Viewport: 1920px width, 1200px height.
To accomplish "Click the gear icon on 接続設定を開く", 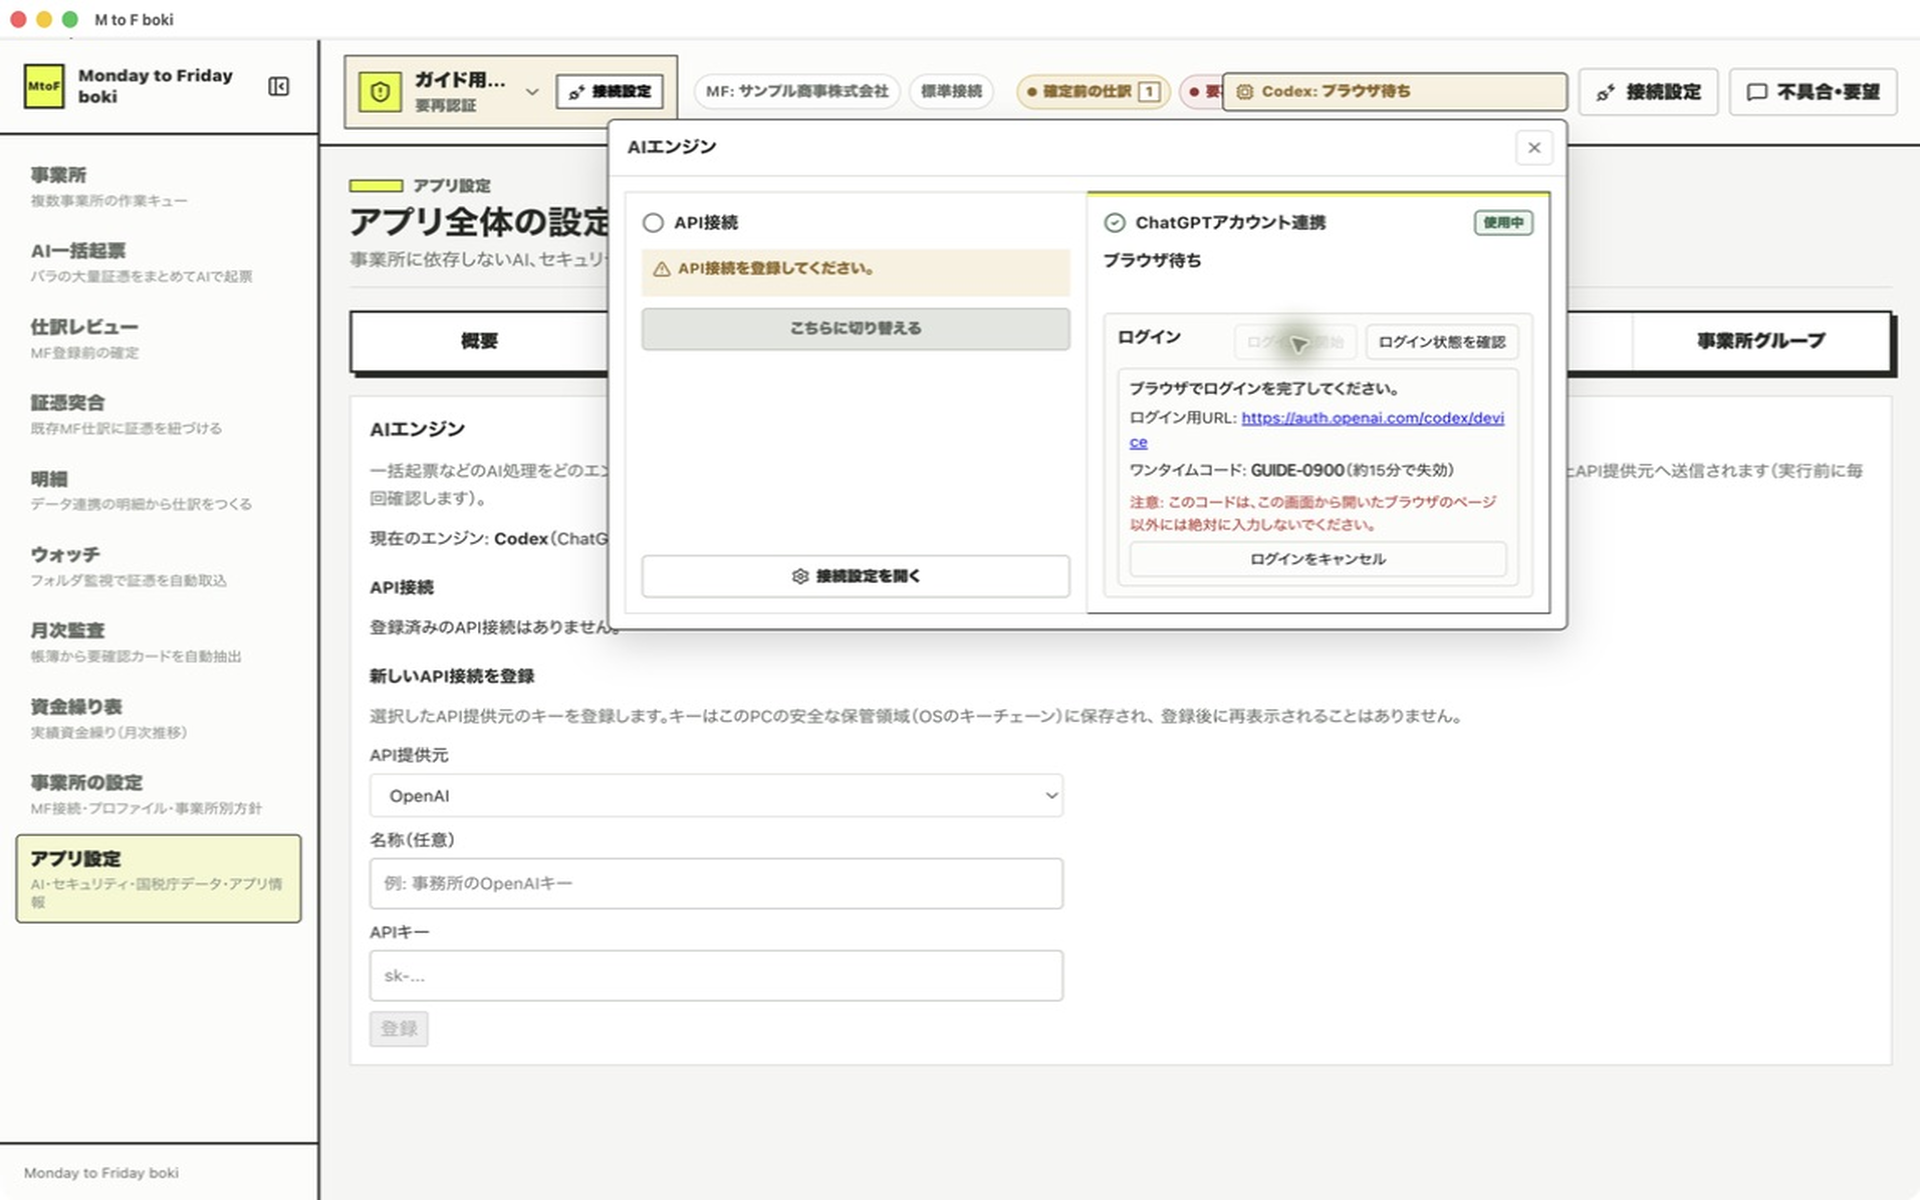I will tap(800, 577).
